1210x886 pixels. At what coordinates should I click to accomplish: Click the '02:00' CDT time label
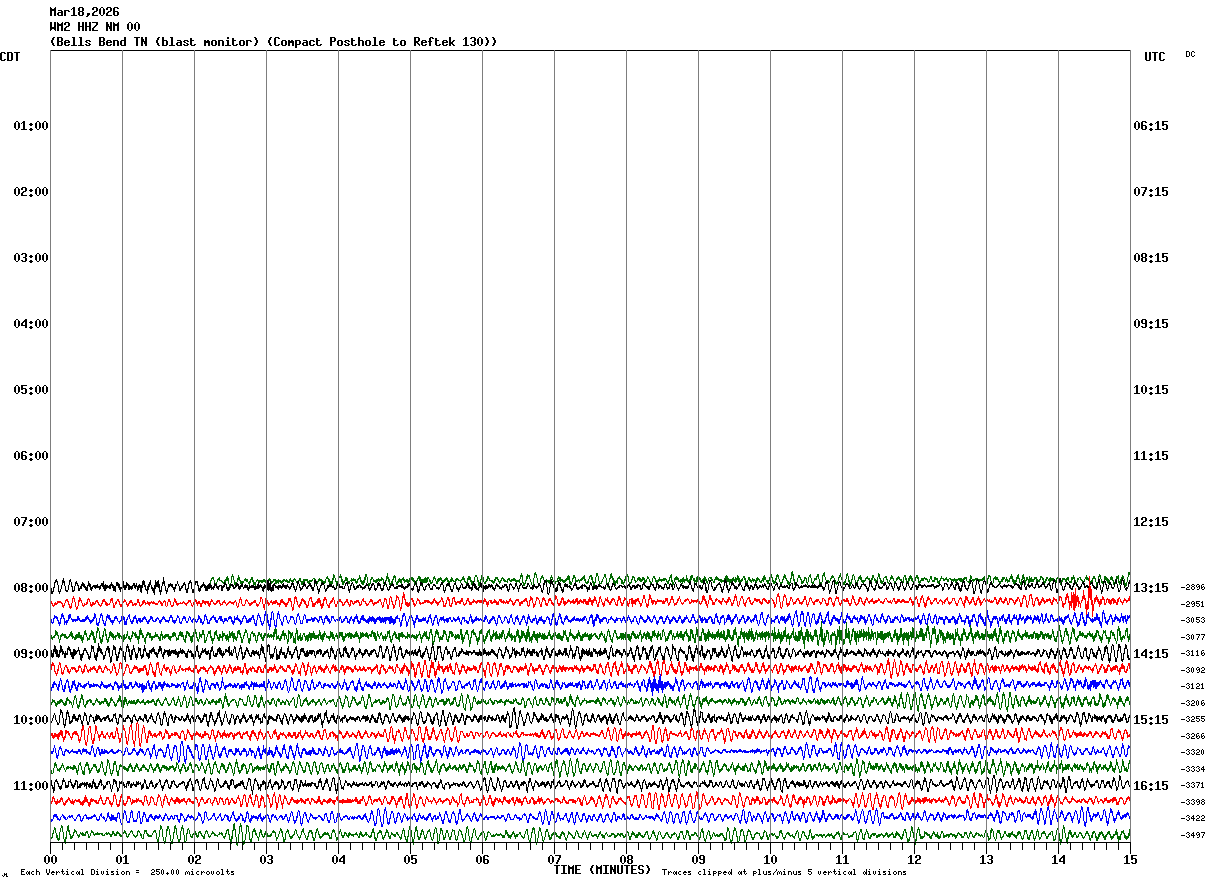31,192
